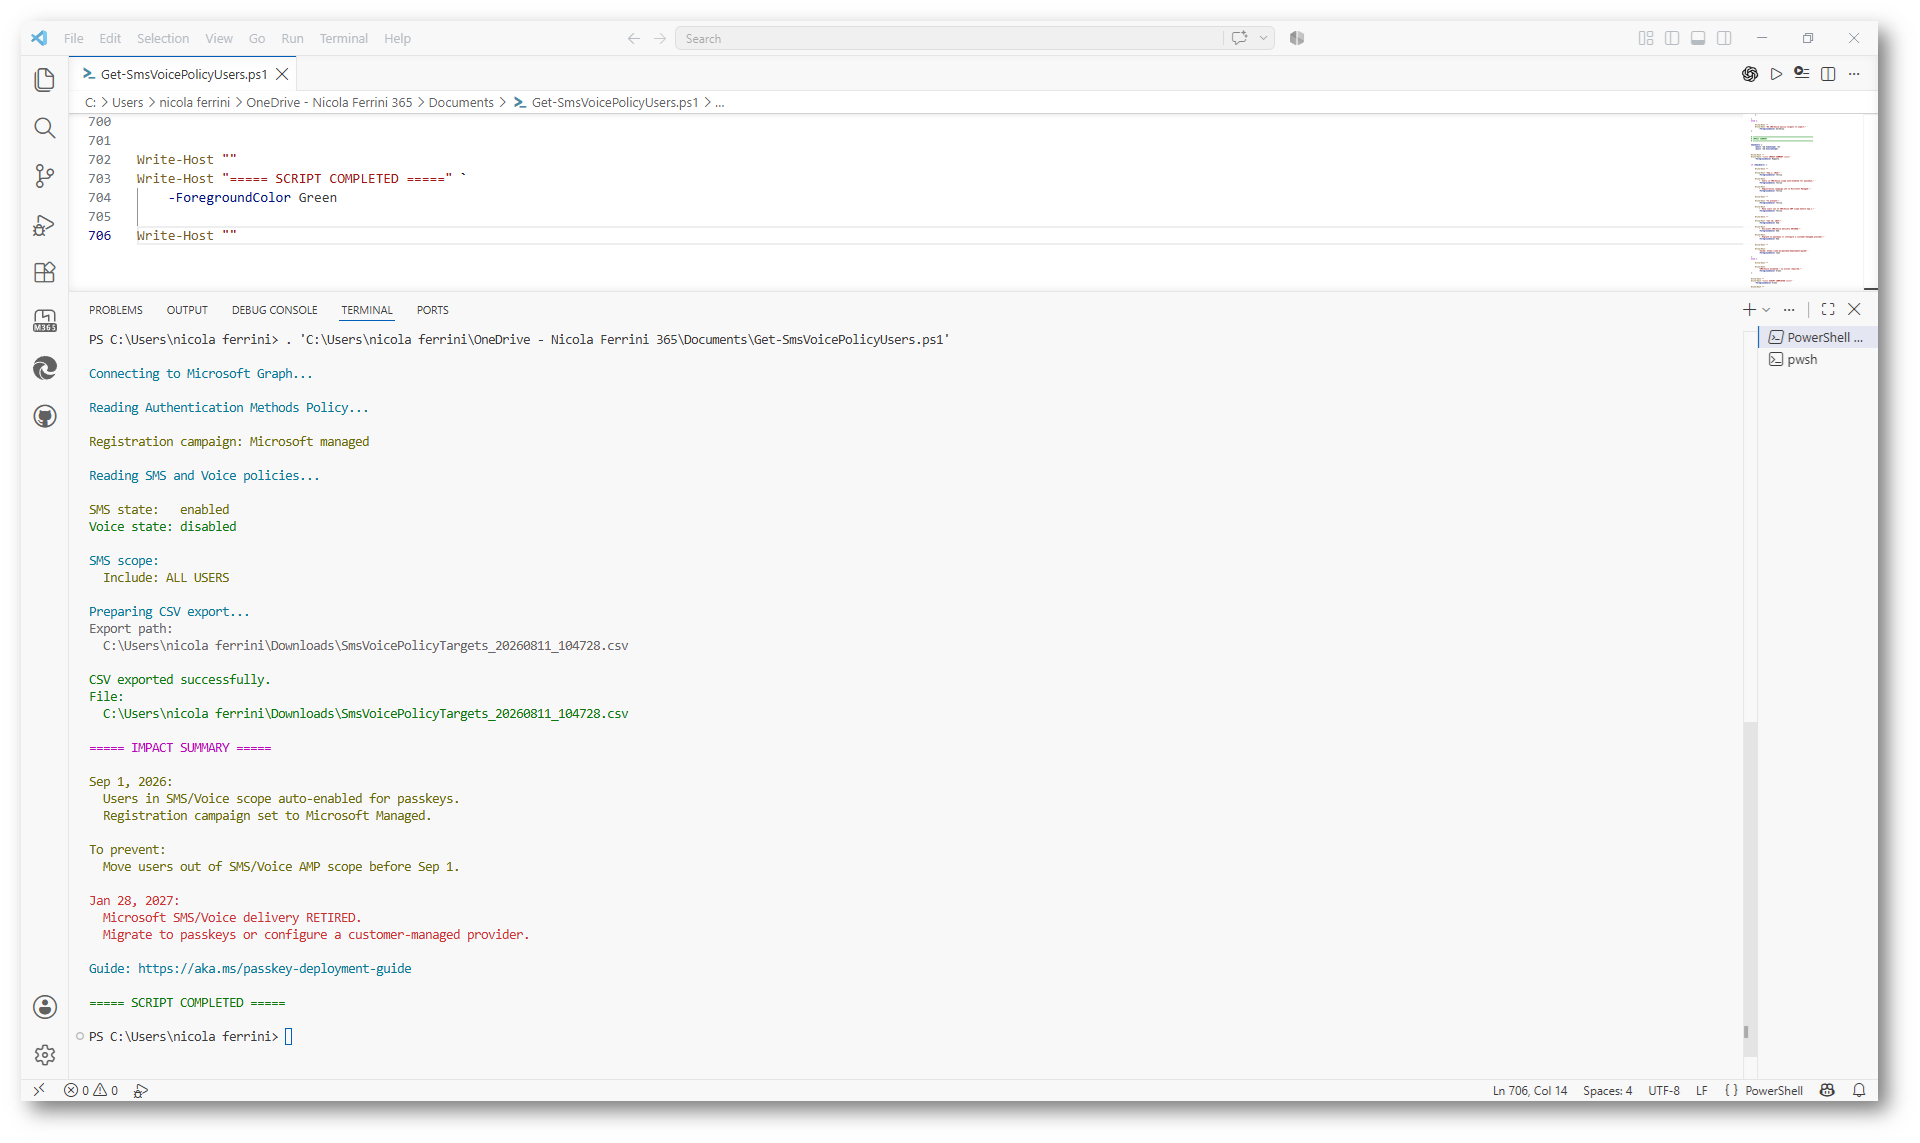The height and width of the screenshot is (1143, 1920).
Task: Open the chat icon beside the search box
Action: point(1240,38)
